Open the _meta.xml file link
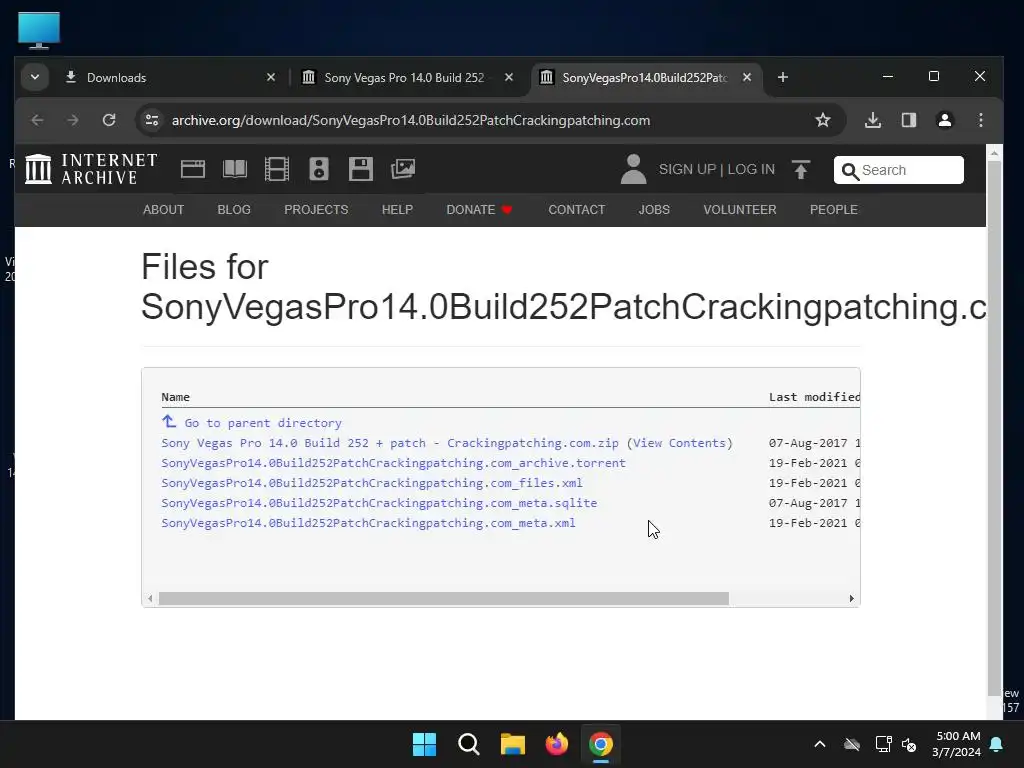Viewport: 1024px width, 768px height. coord(368,523)
